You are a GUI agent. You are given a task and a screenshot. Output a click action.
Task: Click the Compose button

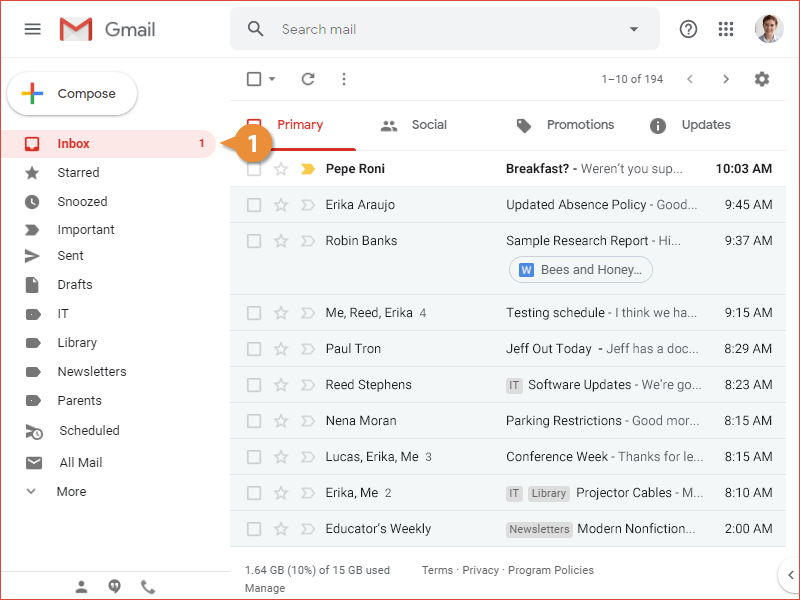pos(72,94)
